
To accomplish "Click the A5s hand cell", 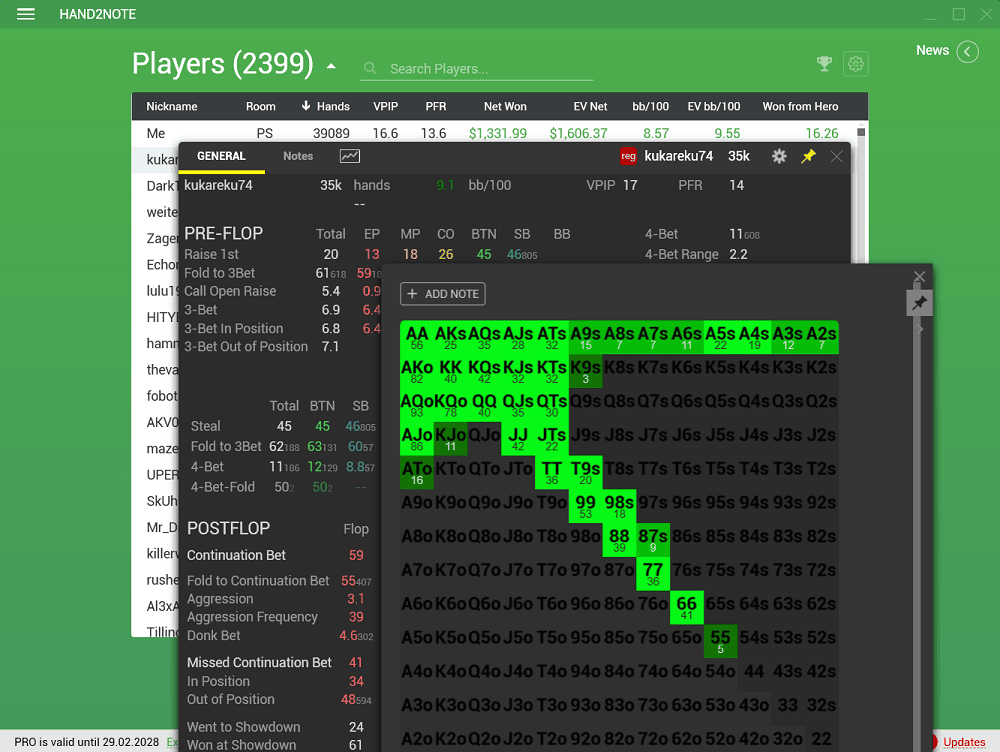I will (x=721, y=337).
